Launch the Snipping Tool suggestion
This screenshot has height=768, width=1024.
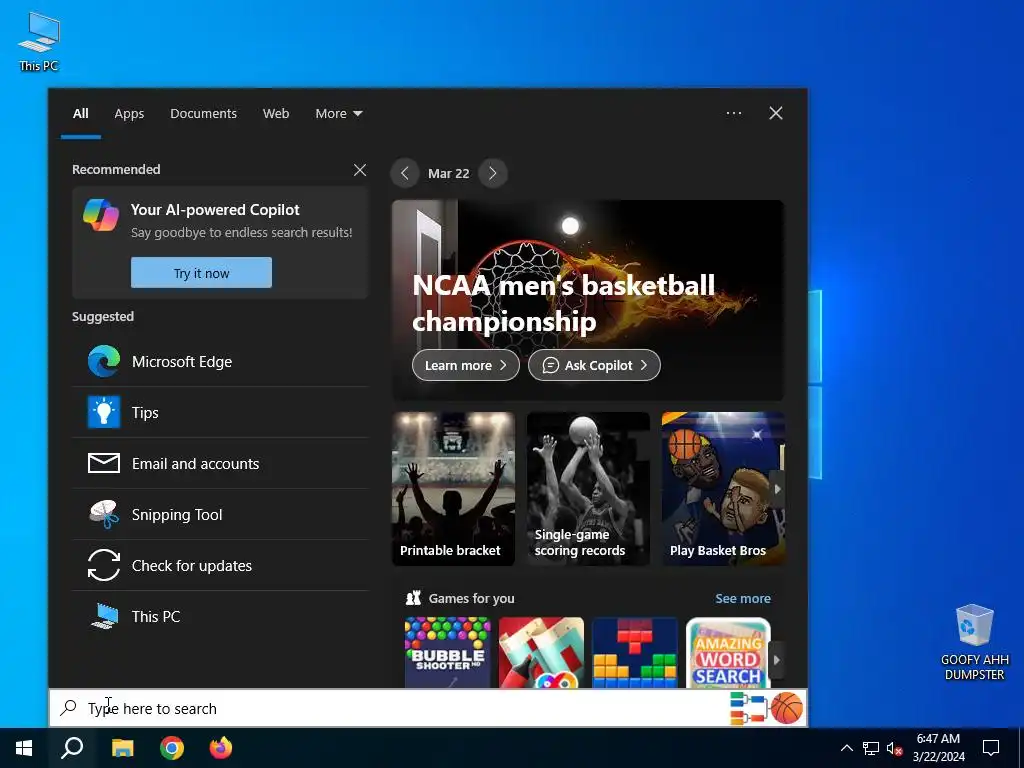click(220, 514)
